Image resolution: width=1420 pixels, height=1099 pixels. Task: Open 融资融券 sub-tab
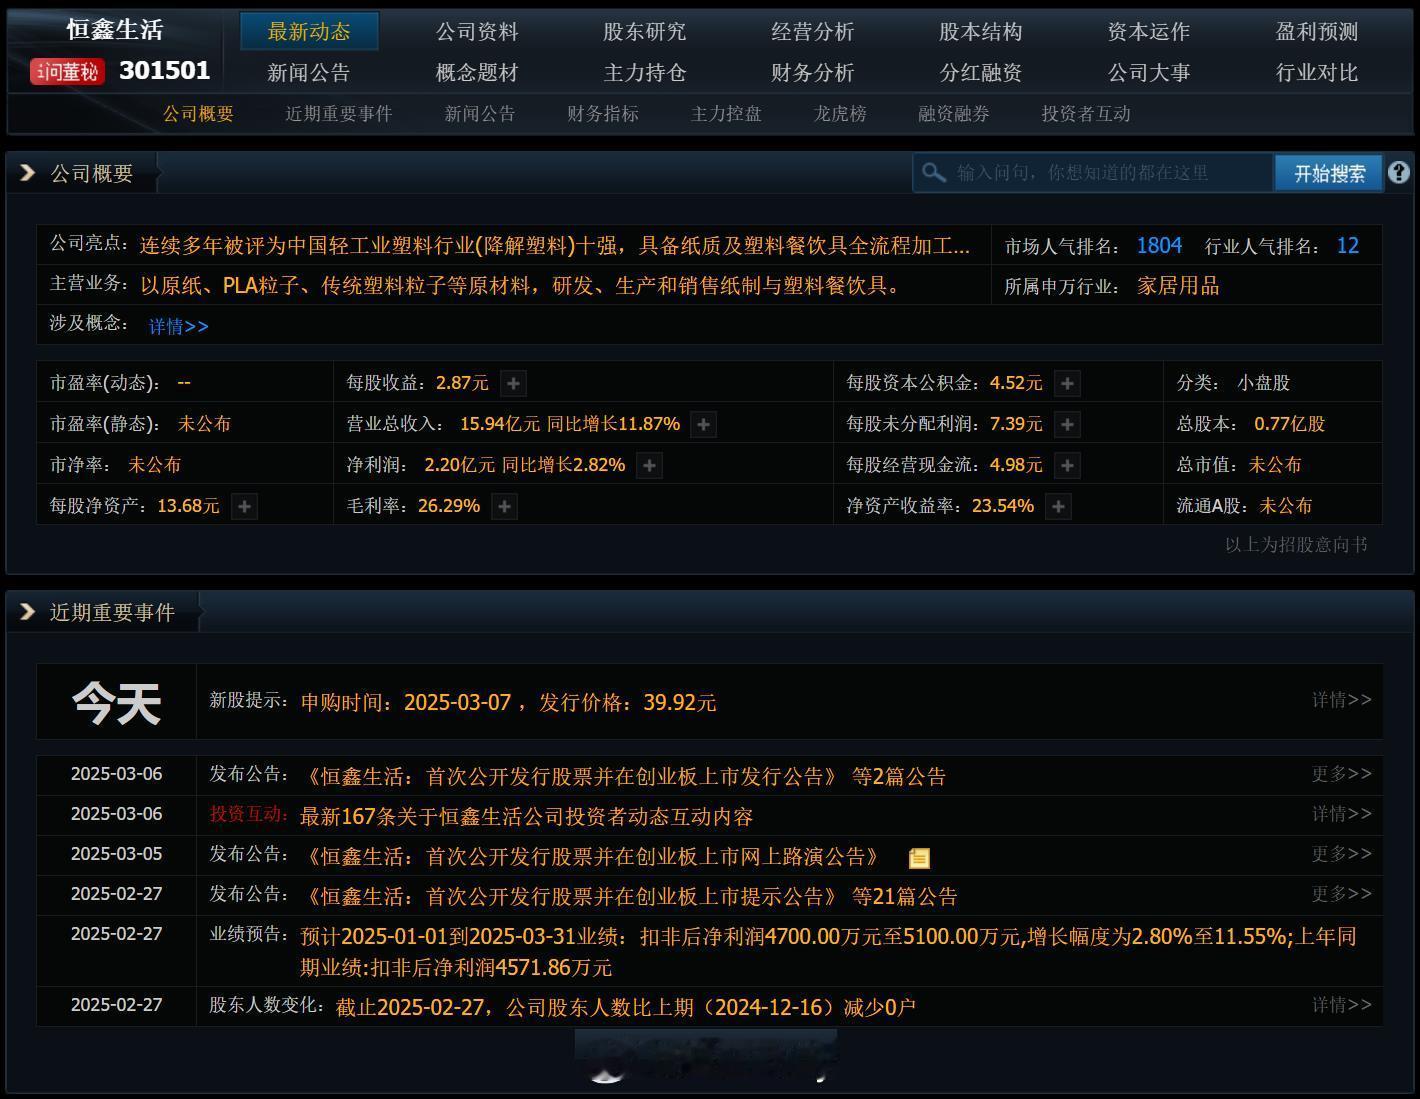point(954,114)
